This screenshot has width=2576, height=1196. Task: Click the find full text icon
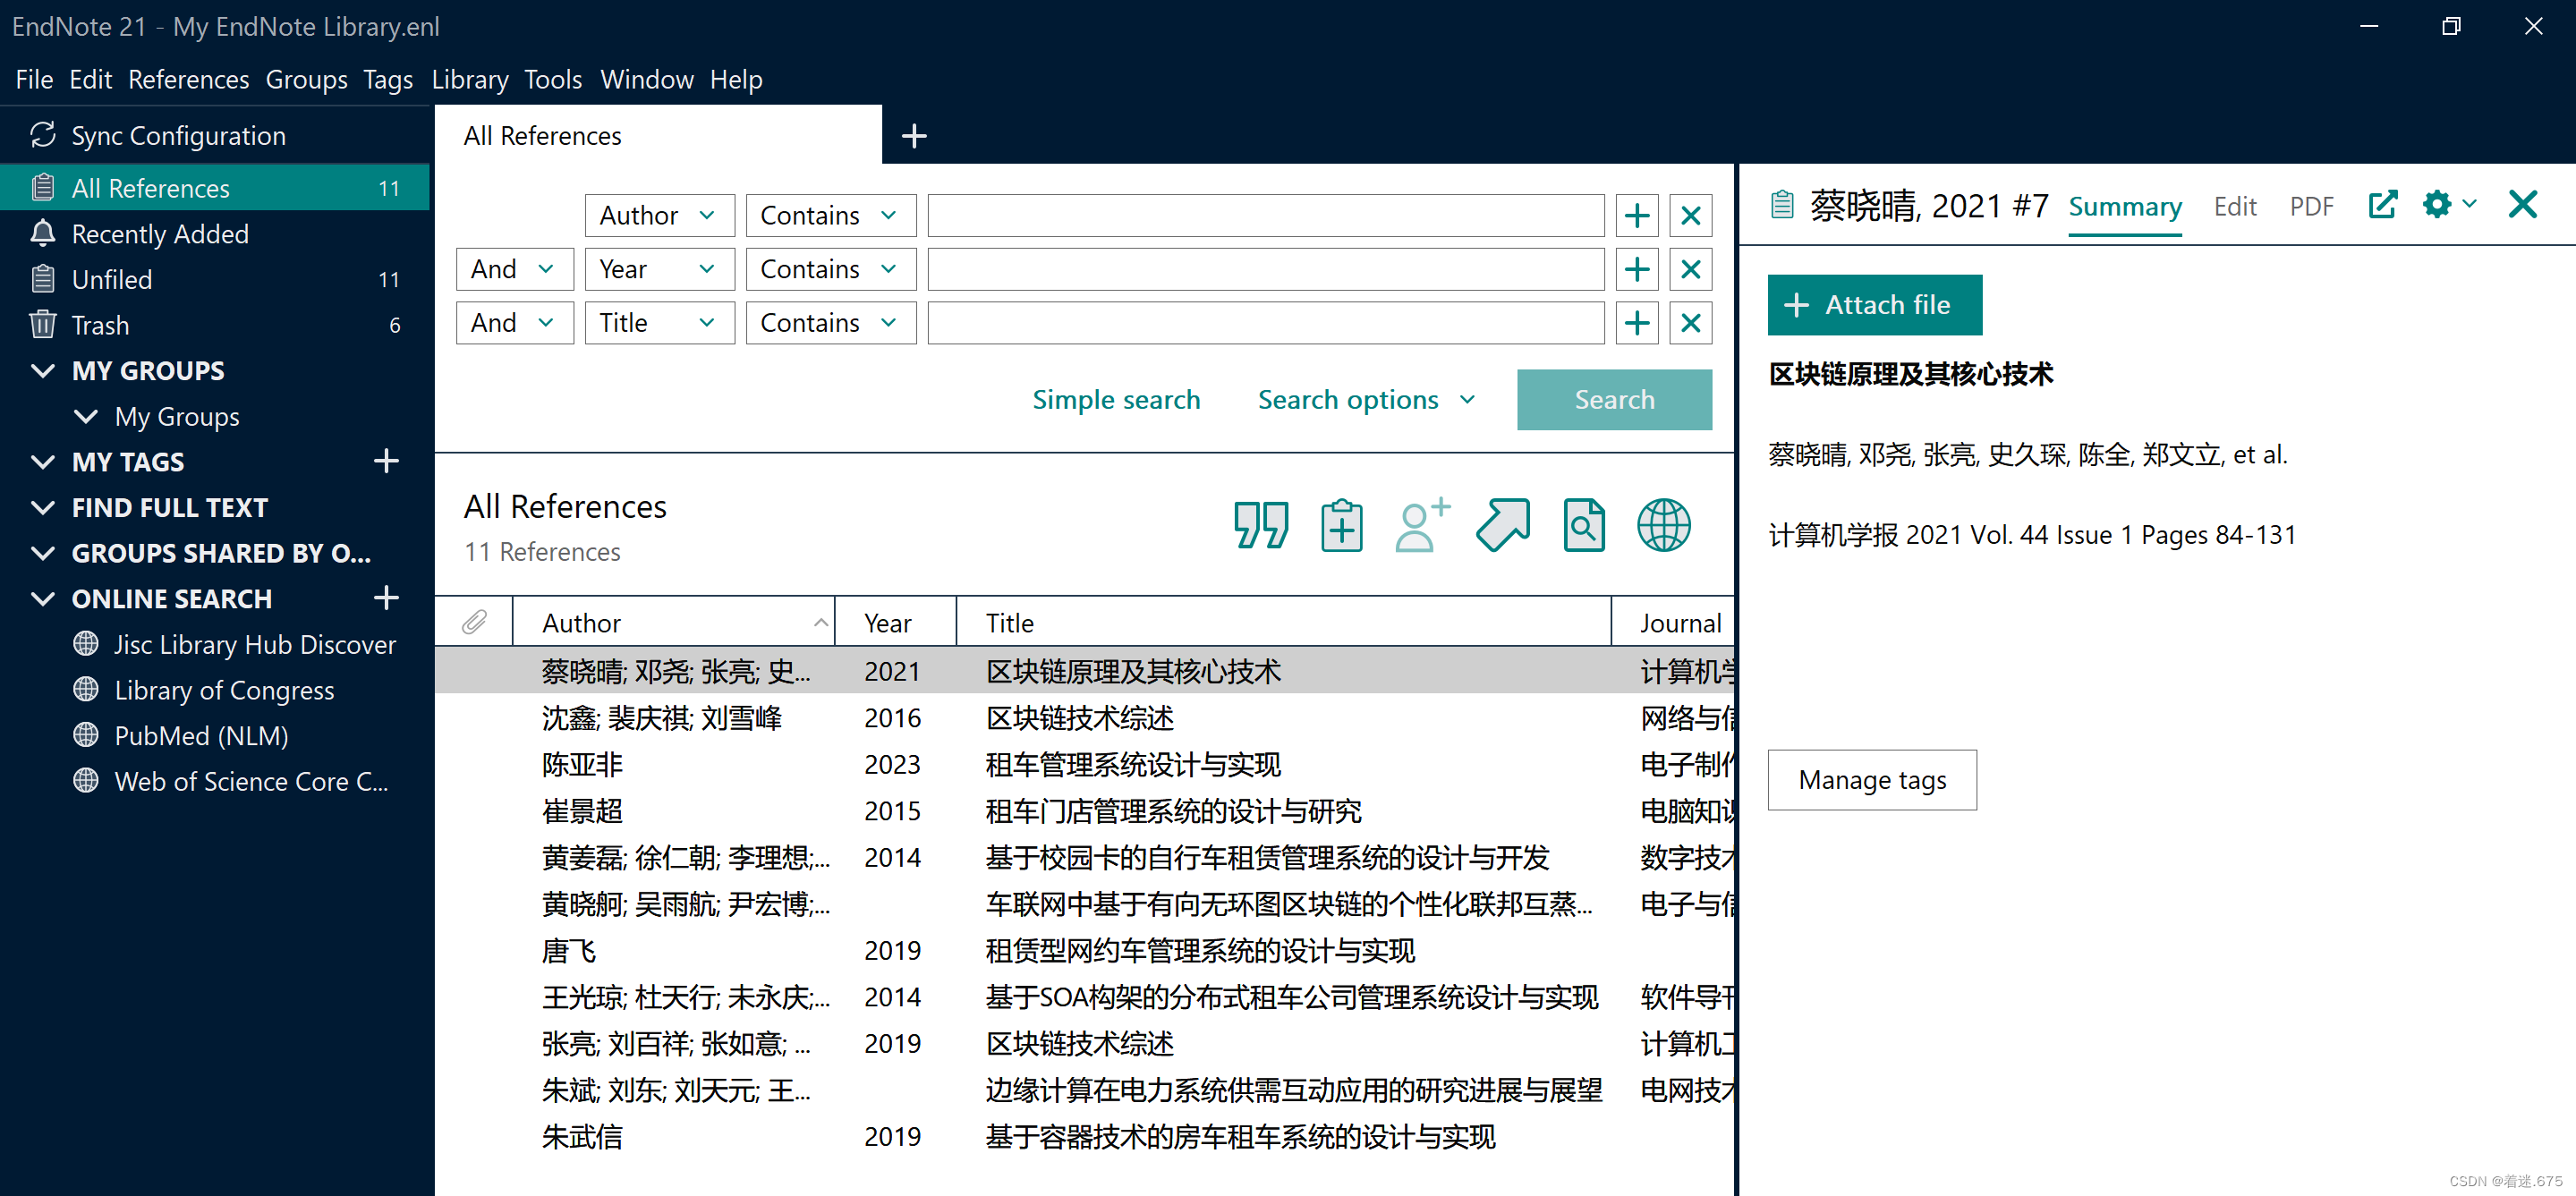[1583, 525]
